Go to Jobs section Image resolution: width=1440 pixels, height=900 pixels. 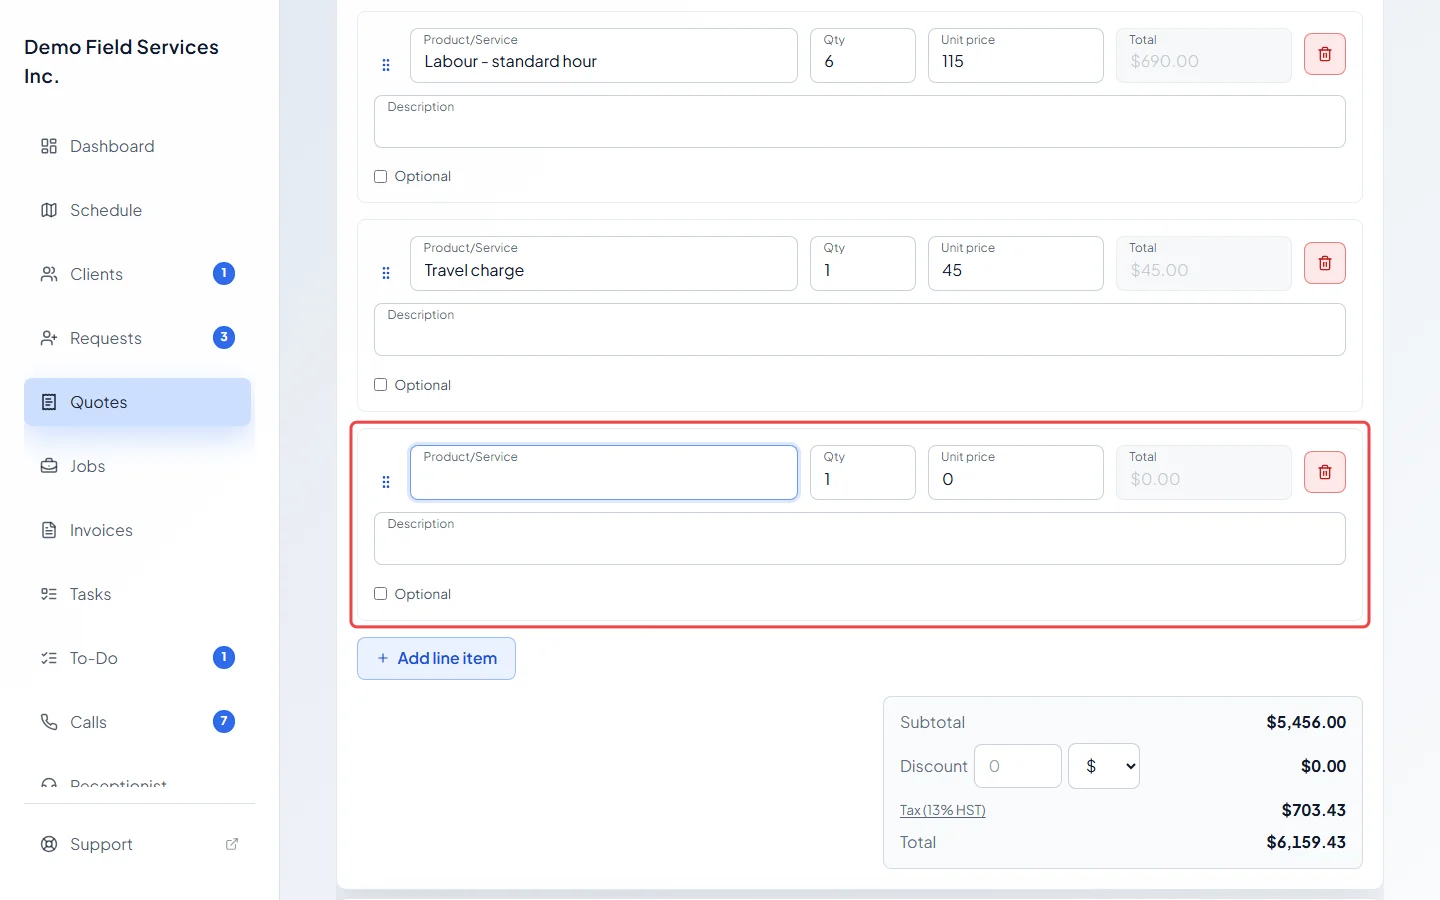tap(137, 466)
